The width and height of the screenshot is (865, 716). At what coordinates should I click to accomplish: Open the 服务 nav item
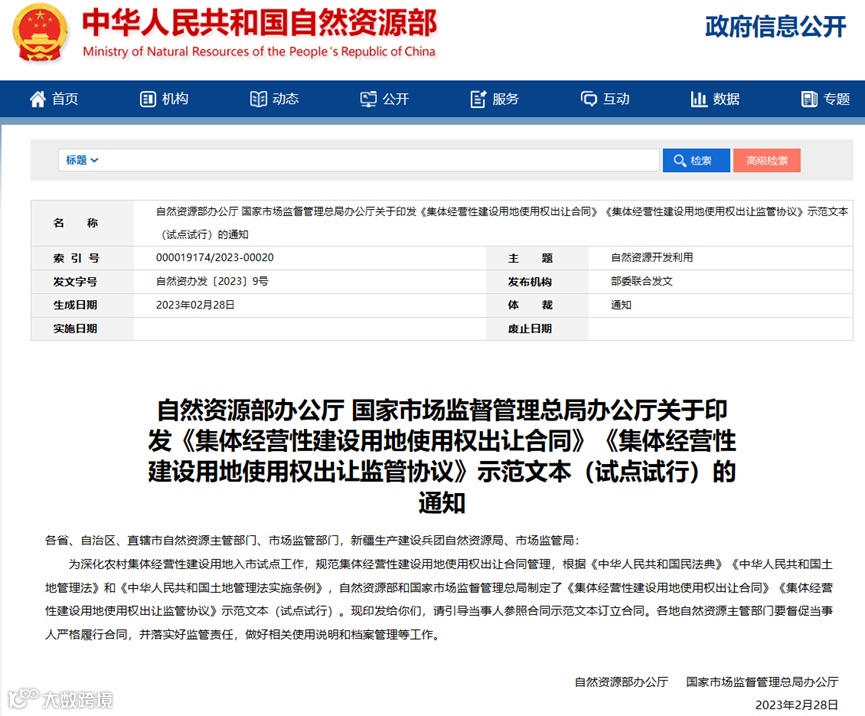point(495,99)
